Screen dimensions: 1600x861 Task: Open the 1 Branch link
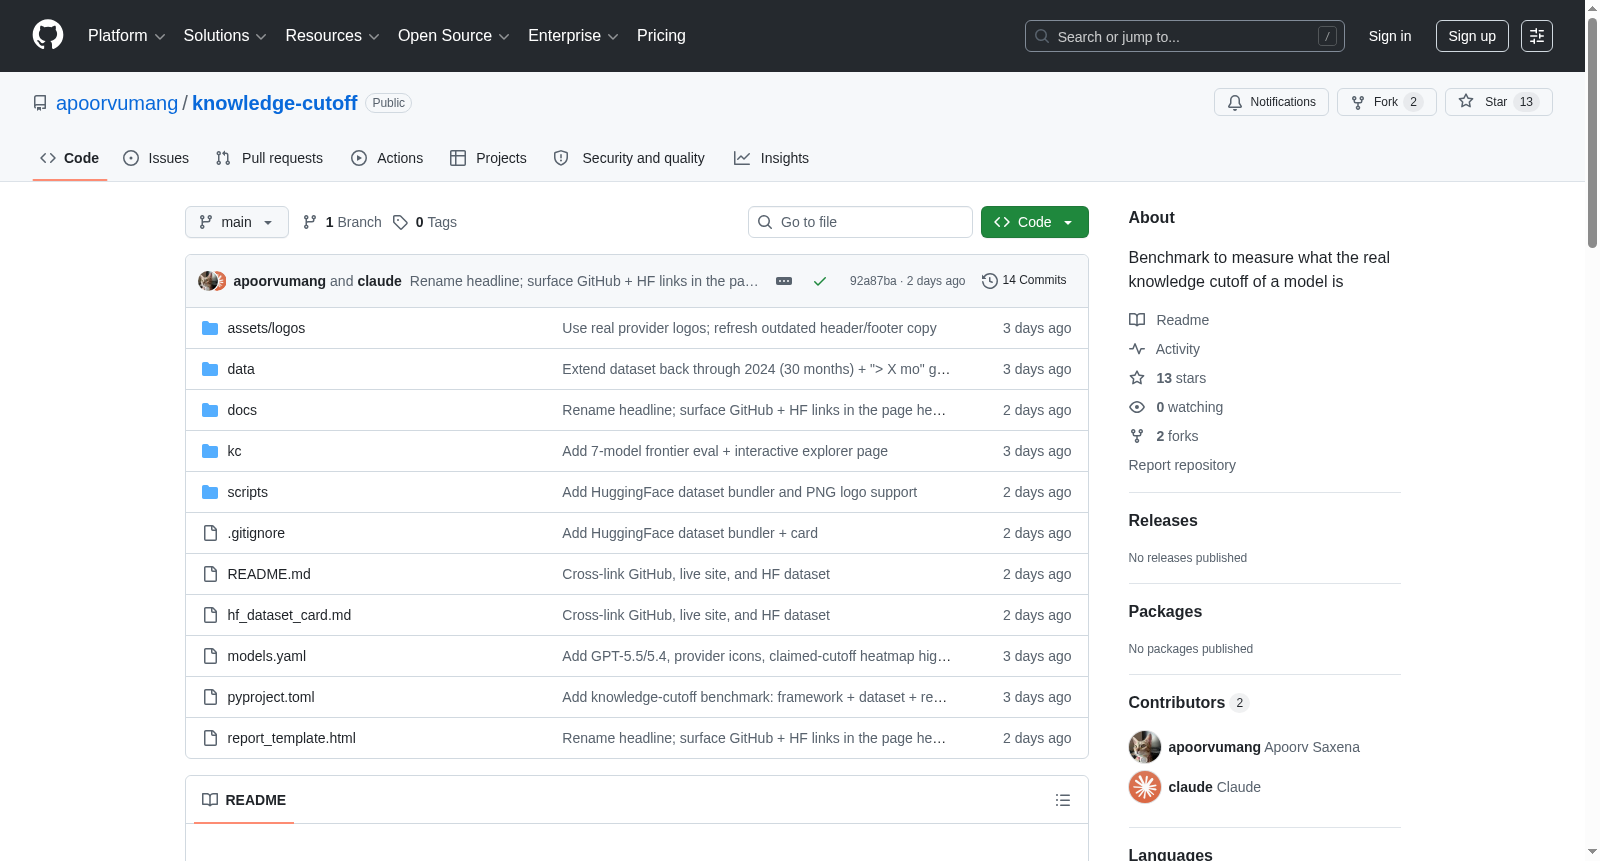point(342,222)
